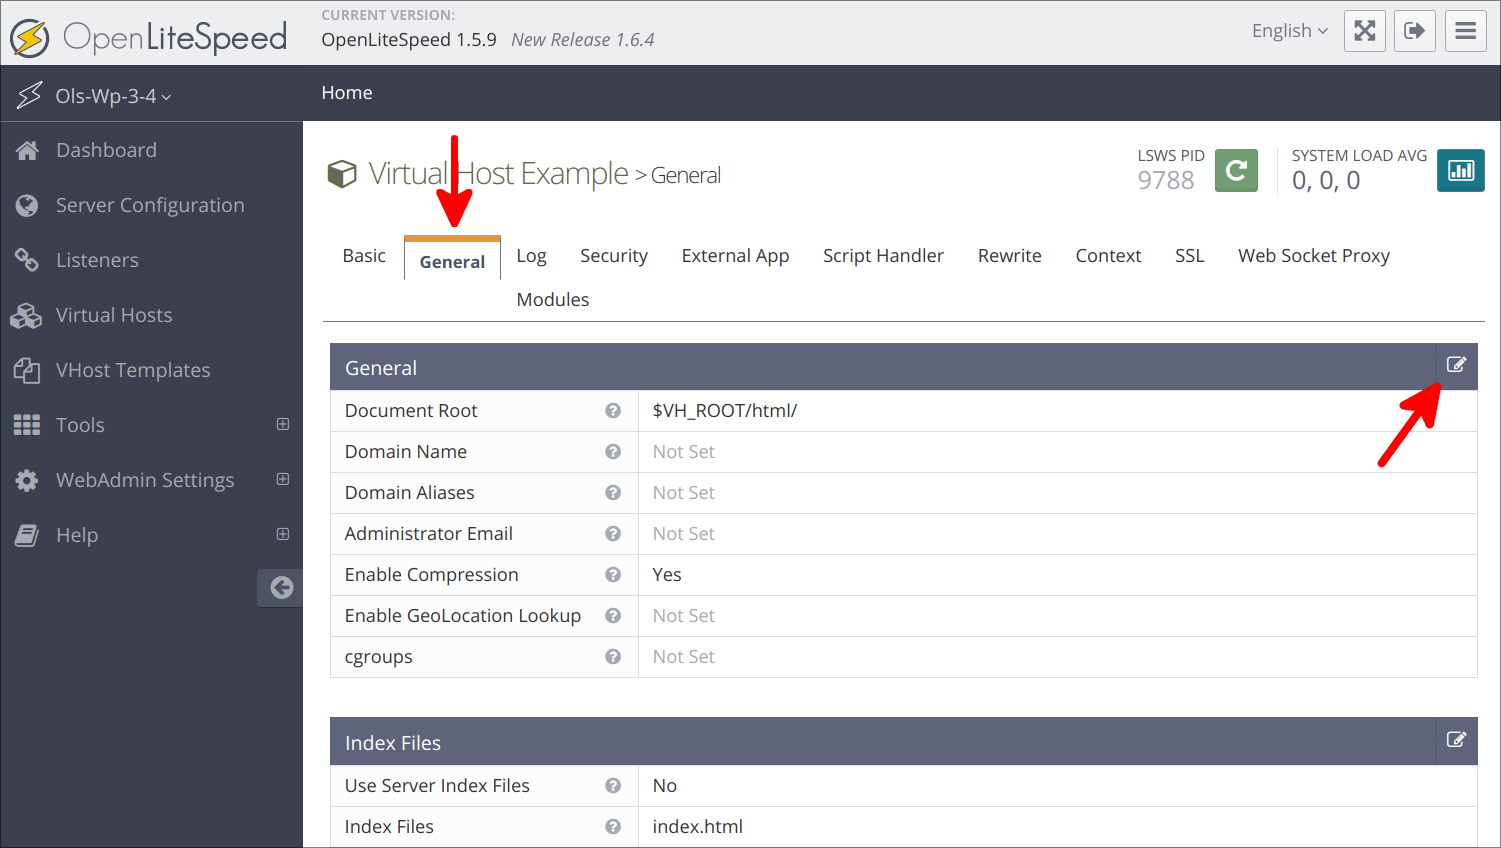Show help for Administrator Email

613,534
